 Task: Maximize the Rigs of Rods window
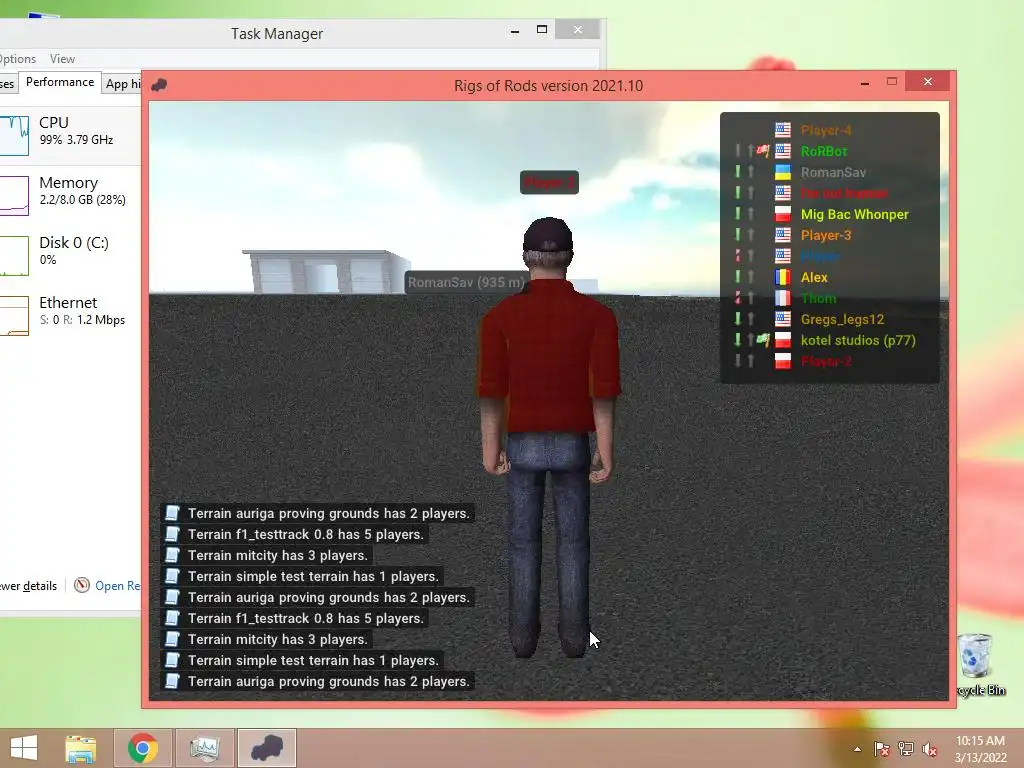click(892, 82)
